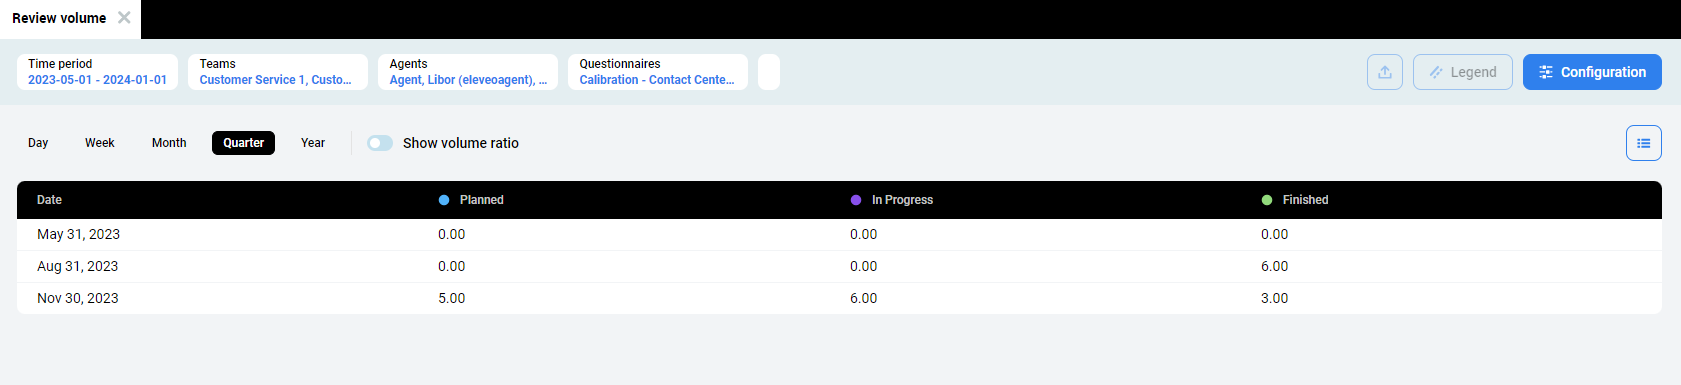Click the Configuration button
Image resolution: width=1681 pixels, height=385 pixels.
point(1592,72)
